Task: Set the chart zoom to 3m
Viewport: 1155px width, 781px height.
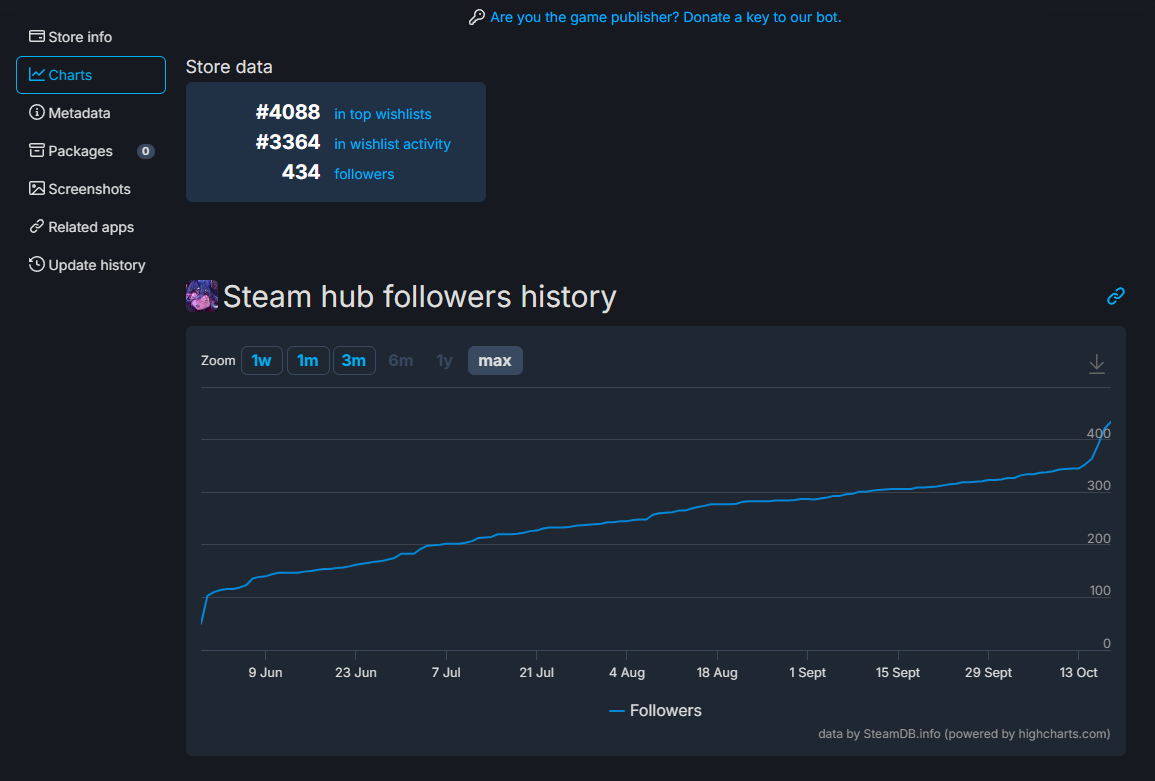Action: pos(354,360)
